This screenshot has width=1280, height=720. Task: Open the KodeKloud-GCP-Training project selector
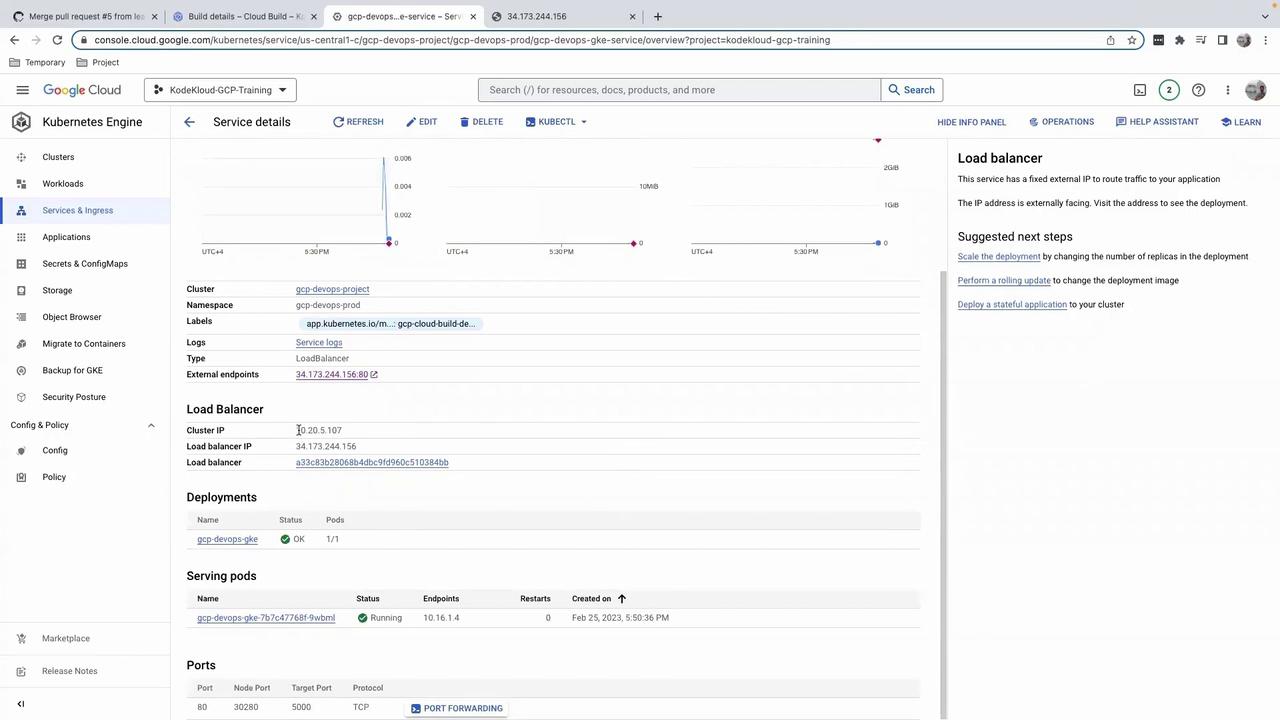220,90
